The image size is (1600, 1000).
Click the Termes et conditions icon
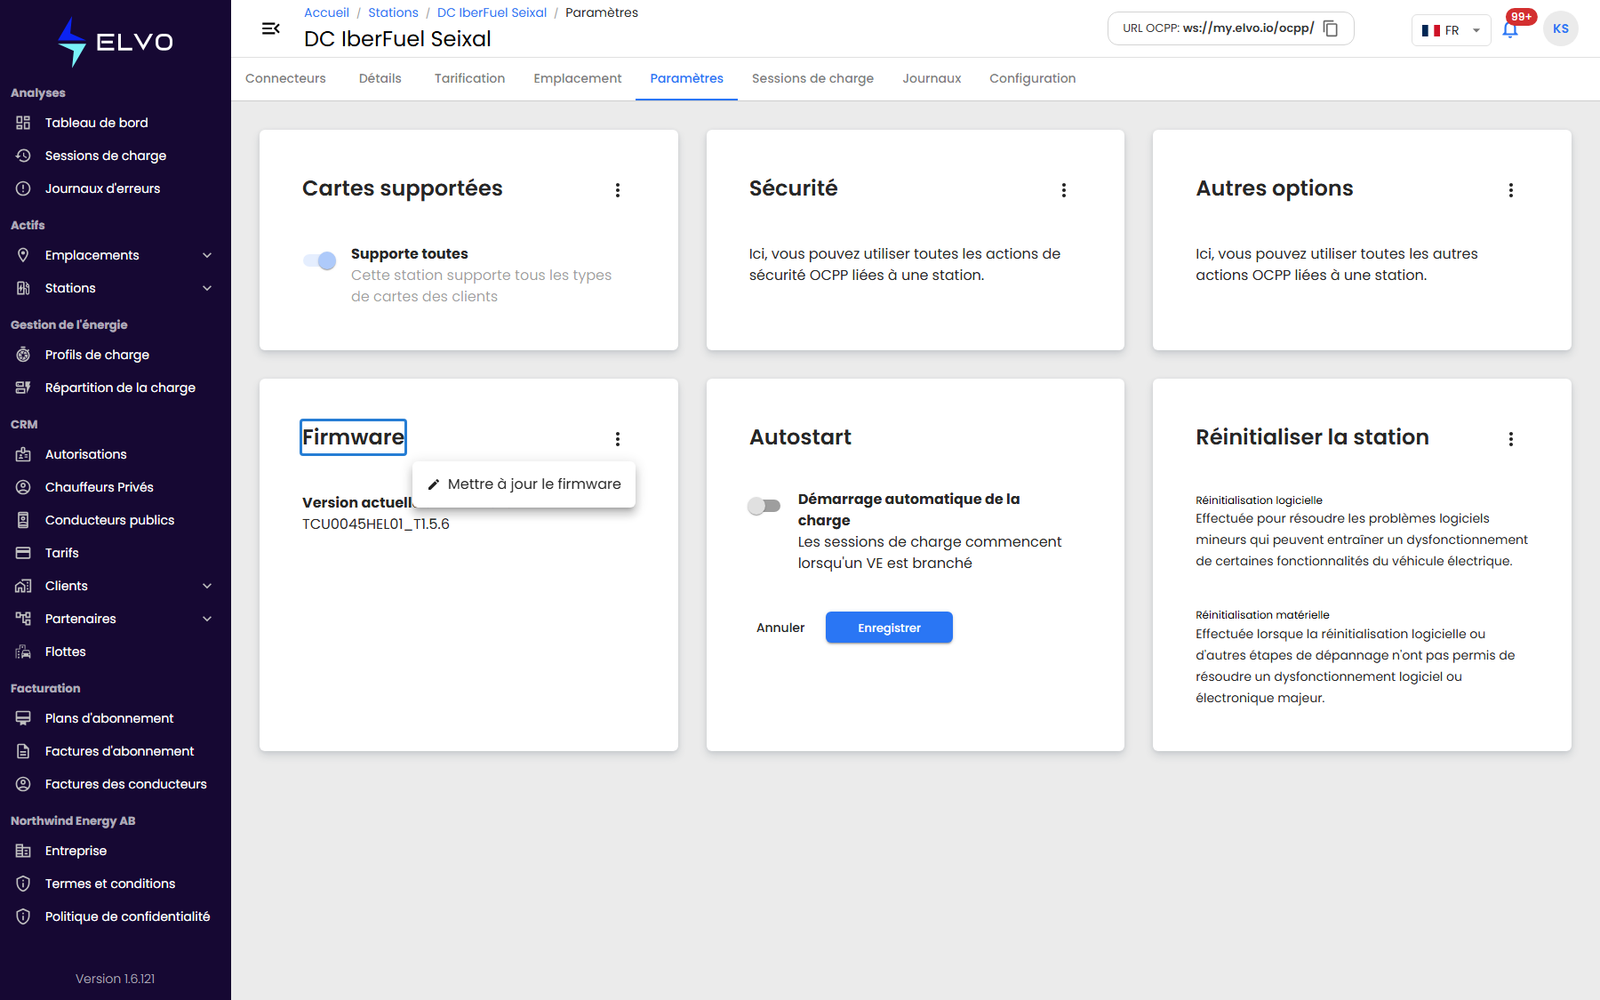[x=23, y=884]
